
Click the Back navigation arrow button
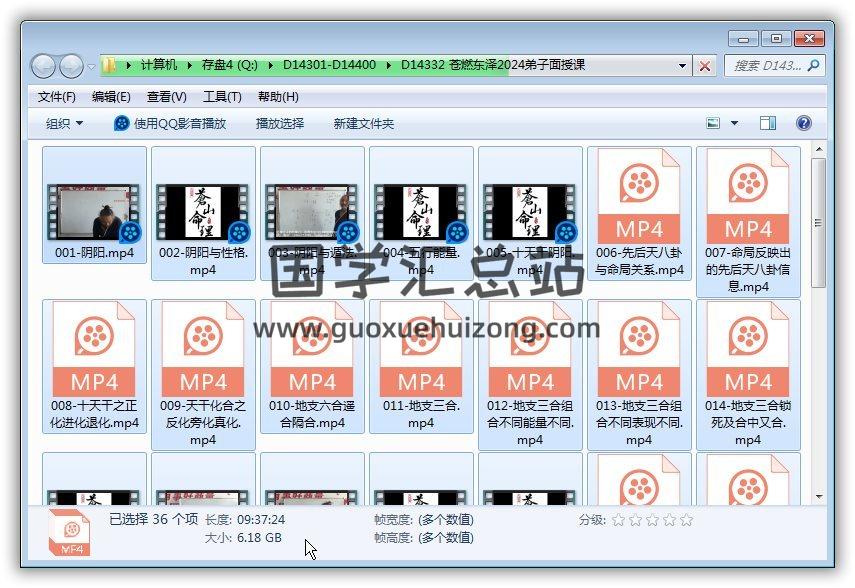point(43,67)
